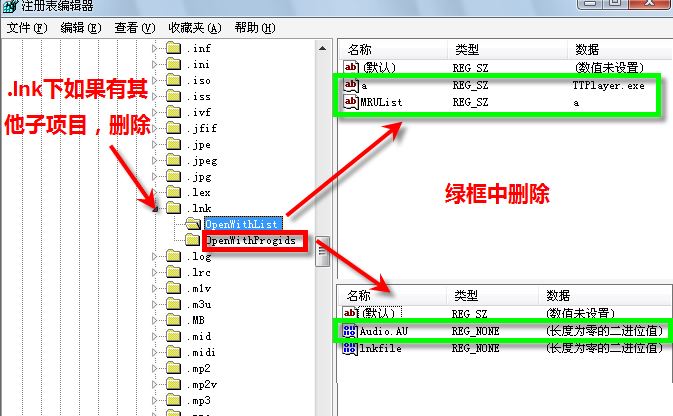This screenshot has width=673, height=416.
Task: Open the 收藏夹(A) menu
Action: click(x=195, y=28)
